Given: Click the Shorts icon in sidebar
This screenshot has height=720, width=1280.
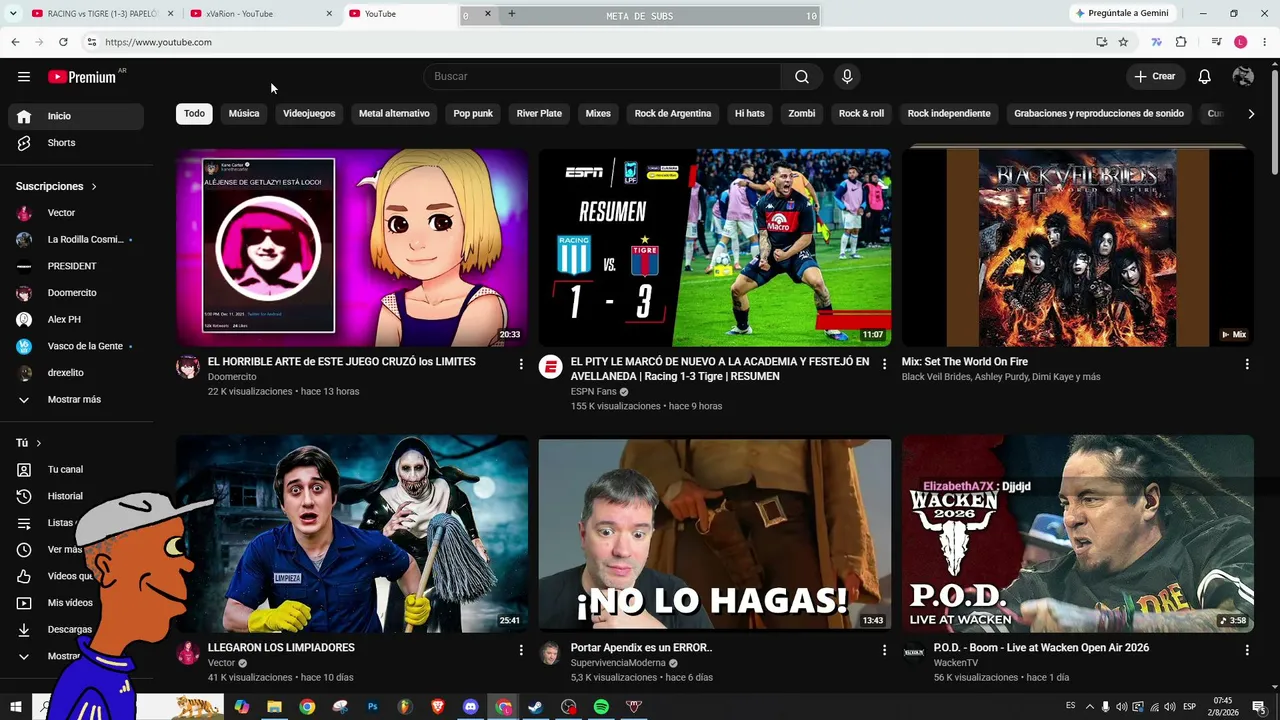Looking at the screenshot, I should pos(25,143).
